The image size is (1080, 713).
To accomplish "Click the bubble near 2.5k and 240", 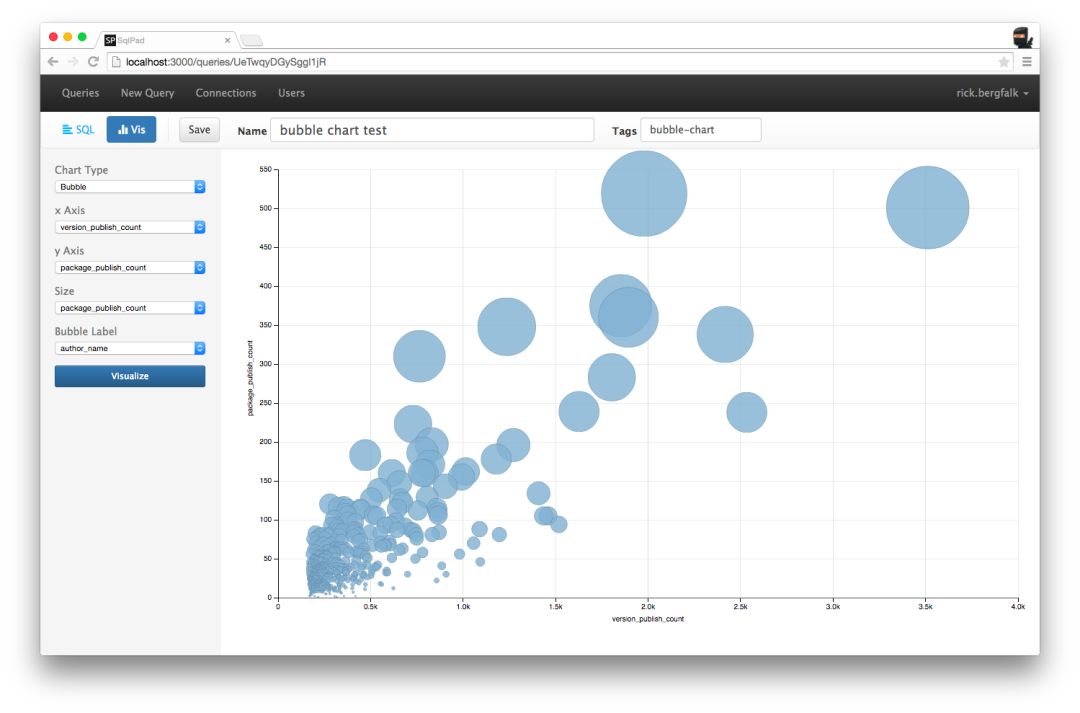I will (x=747, y=412).
